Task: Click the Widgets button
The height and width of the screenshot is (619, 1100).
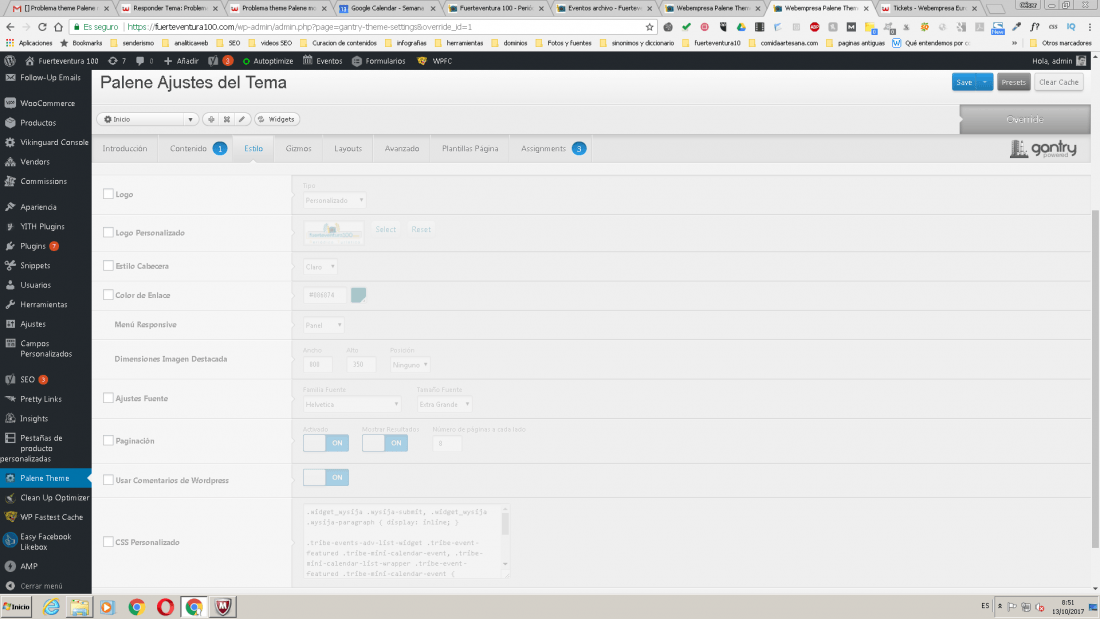Action: (x=277, y=119)
